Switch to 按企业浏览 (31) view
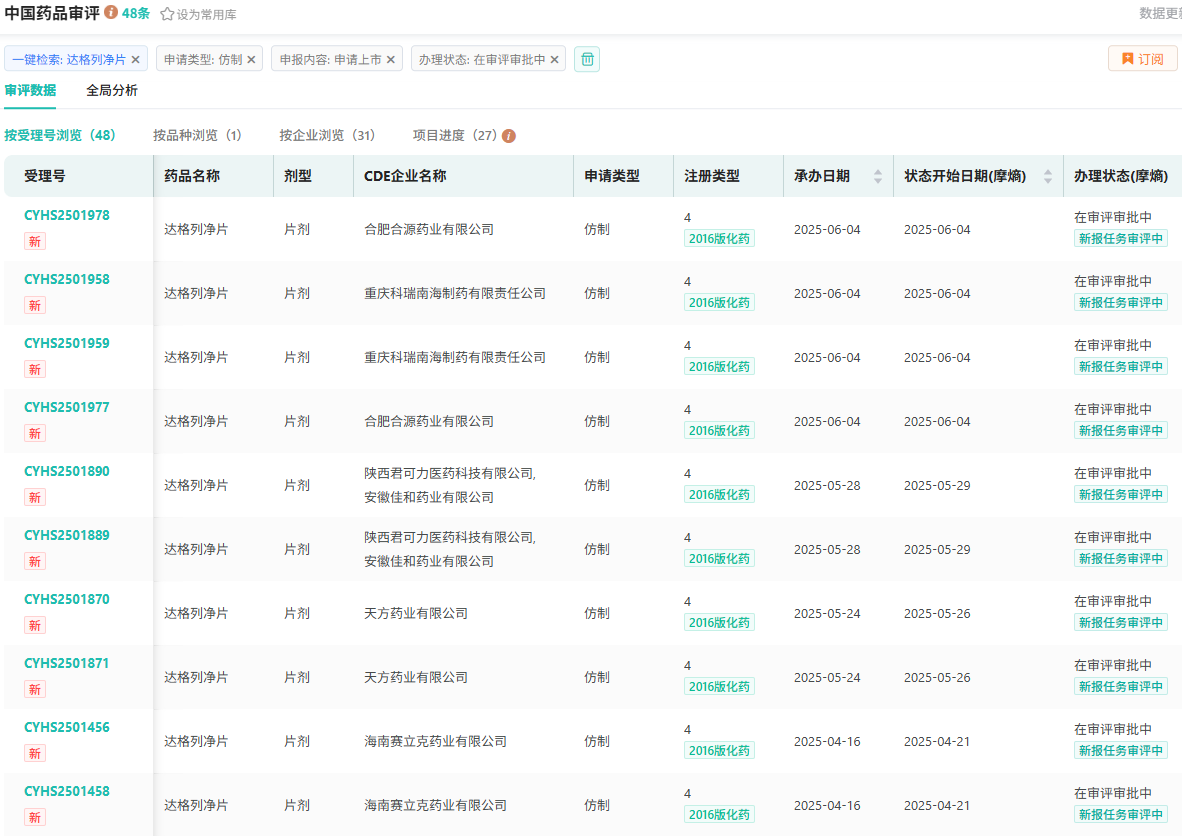 click(327, 135)
